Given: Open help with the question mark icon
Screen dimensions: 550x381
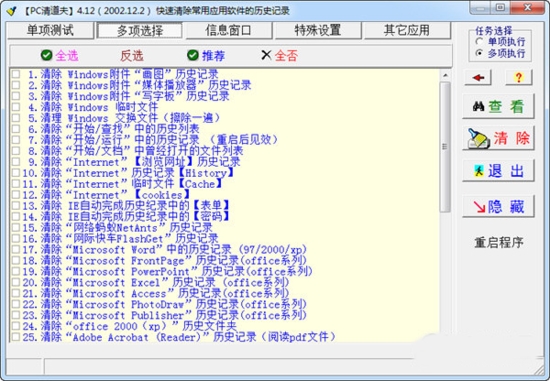Looking at the screenshot, I should [518, 78].
